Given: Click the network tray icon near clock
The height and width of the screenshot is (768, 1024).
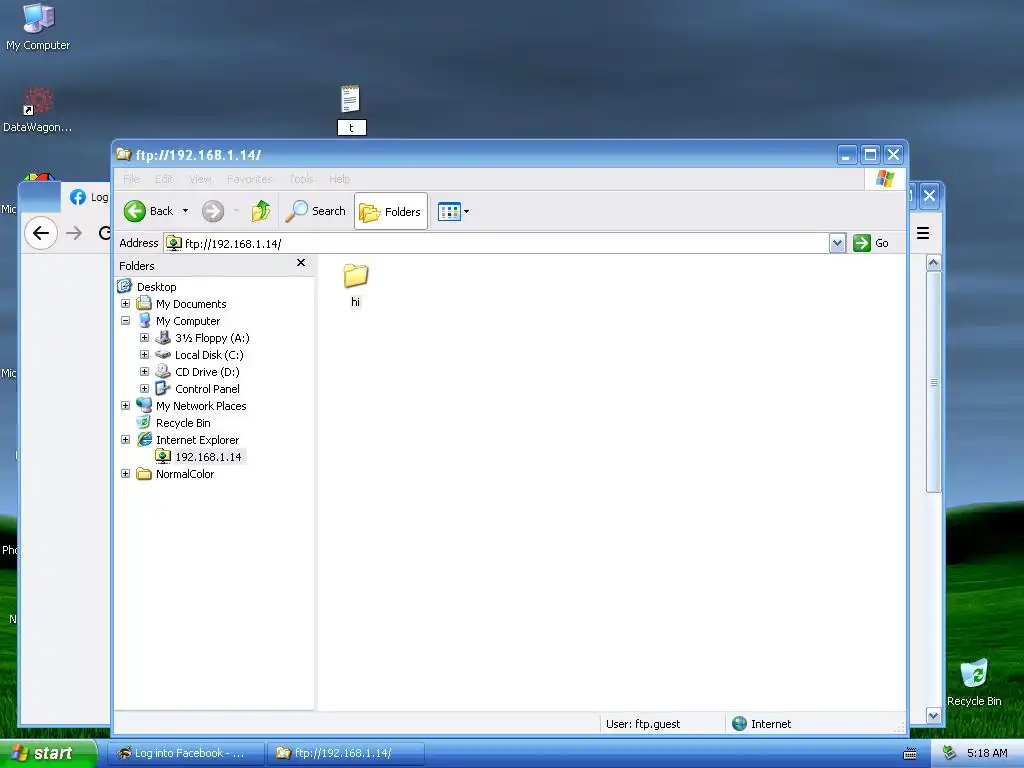Looking at the screenshot, I should click(949, 753).
